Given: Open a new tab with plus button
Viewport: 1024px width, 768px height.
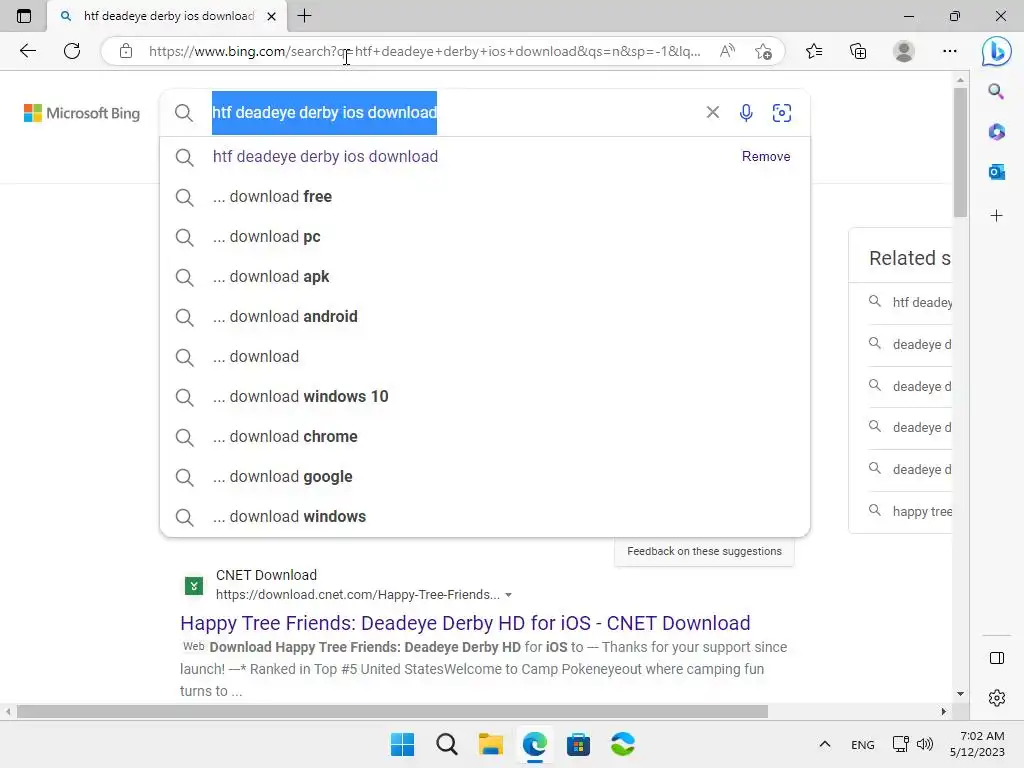Looking at the screenshot, I should (304, 16).
